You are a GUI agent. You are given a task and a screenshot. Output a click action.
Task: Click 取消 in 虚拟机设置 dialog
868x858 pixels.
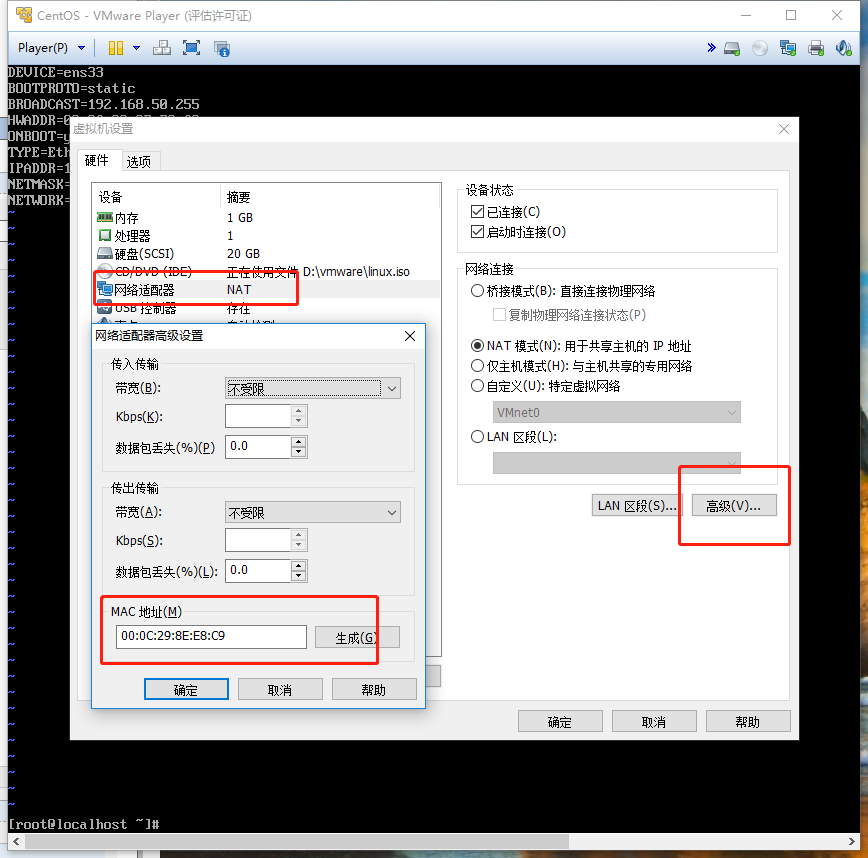pos(654,721)
